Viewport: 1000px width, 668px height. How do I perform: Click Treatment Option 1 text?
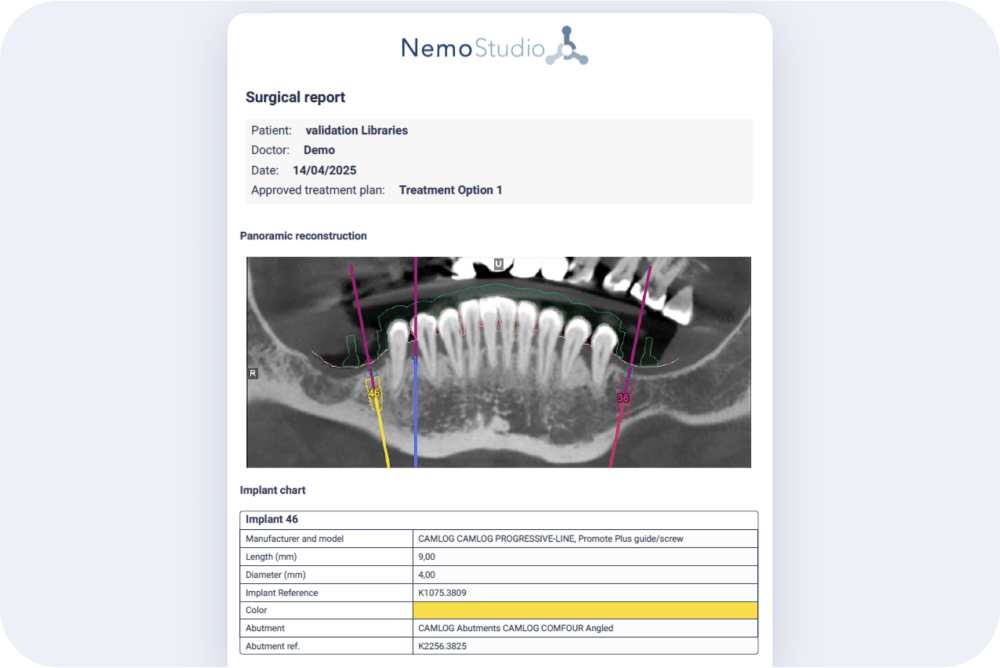point(450,190)
